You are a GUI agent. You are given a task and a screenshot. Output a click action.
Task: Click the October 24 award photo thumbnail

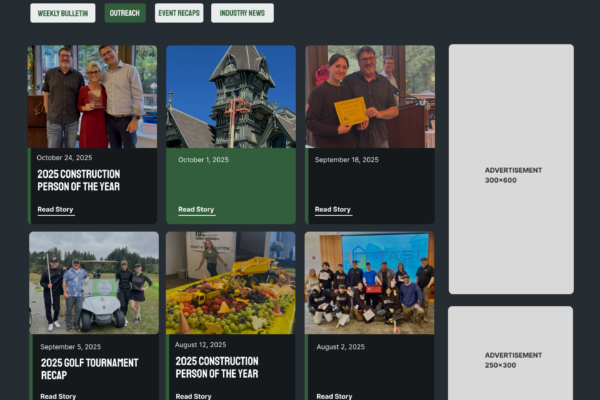click(x=93, y=96)
